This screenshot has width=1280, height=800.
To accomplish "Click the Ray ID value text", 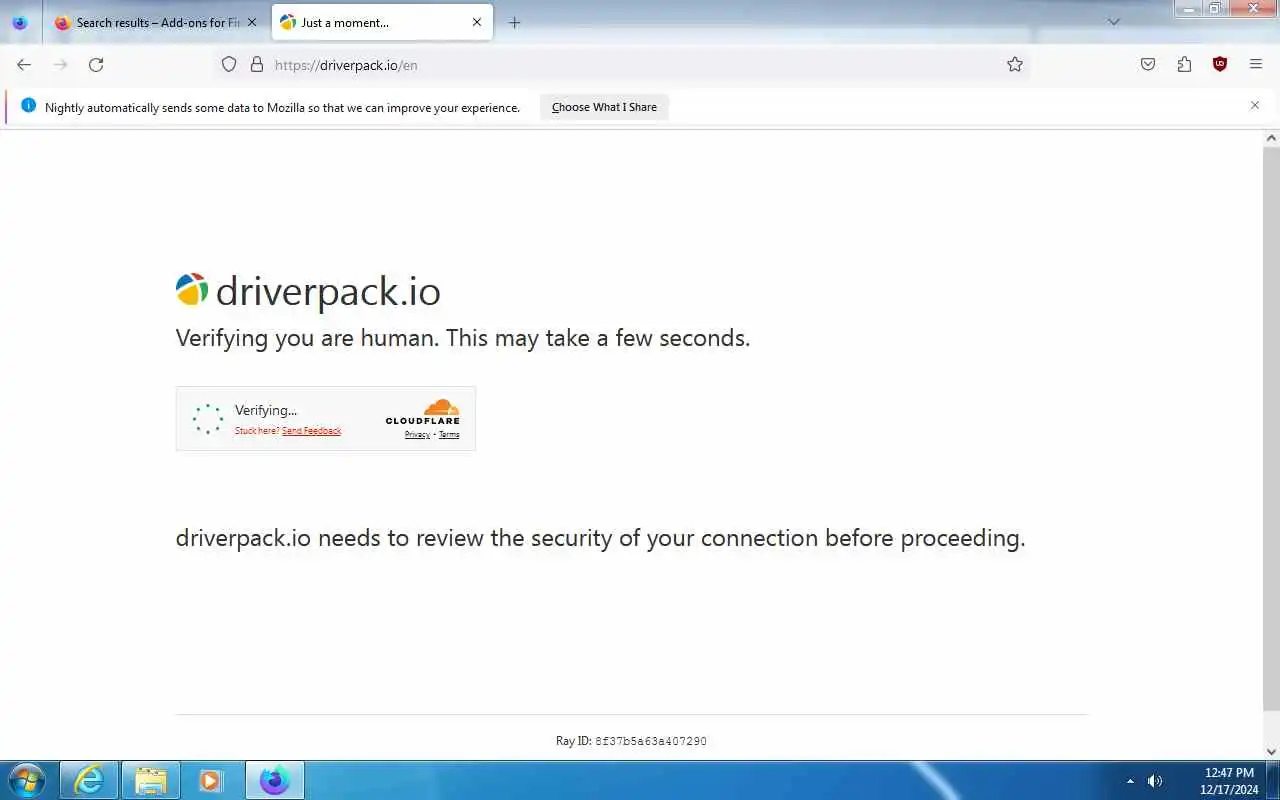I will click(x=651, y=741).
